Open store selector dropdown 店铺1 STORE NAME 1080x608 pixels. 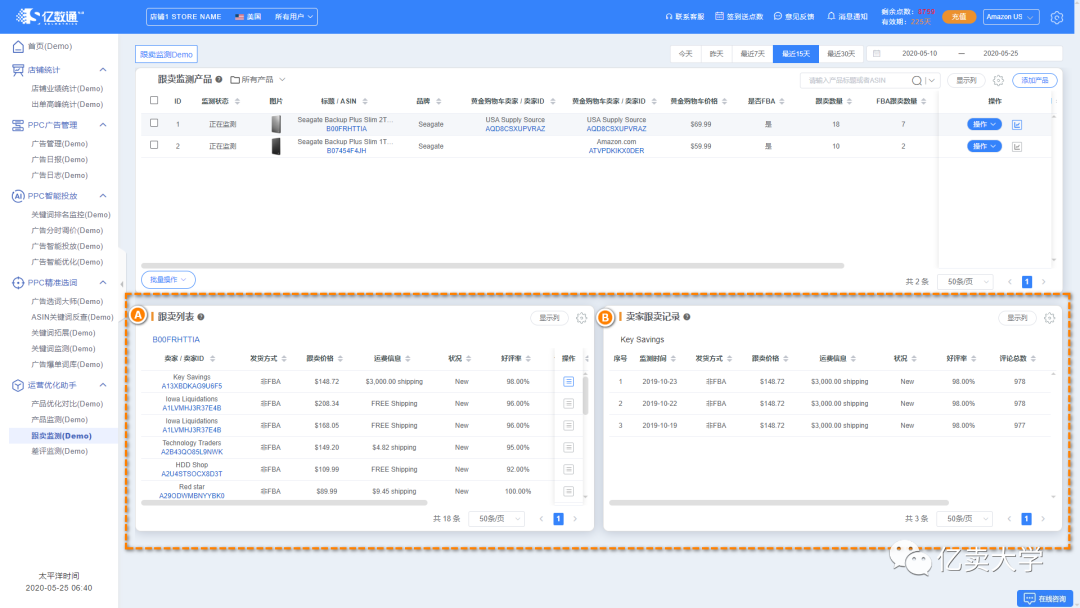pyautogui.click(x=231, y=17)
